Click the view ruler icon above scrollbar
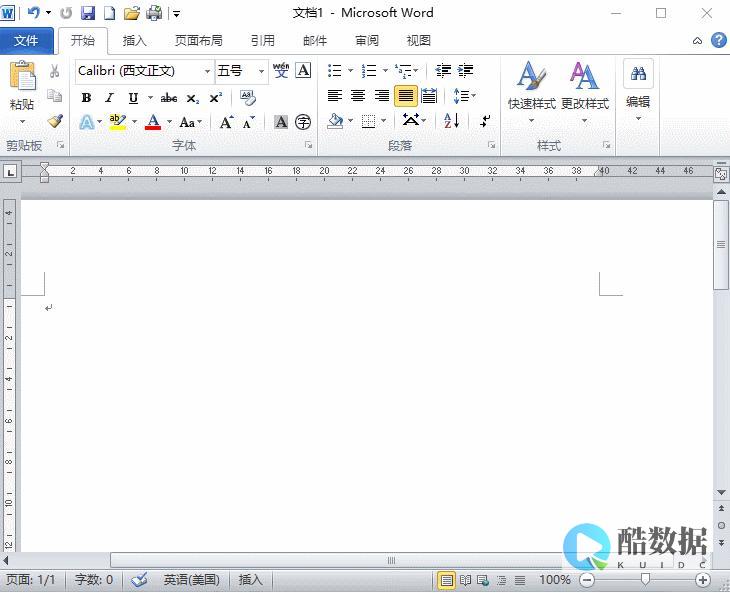The width and height of the screenshot is (730, 593). click(721, 174)
